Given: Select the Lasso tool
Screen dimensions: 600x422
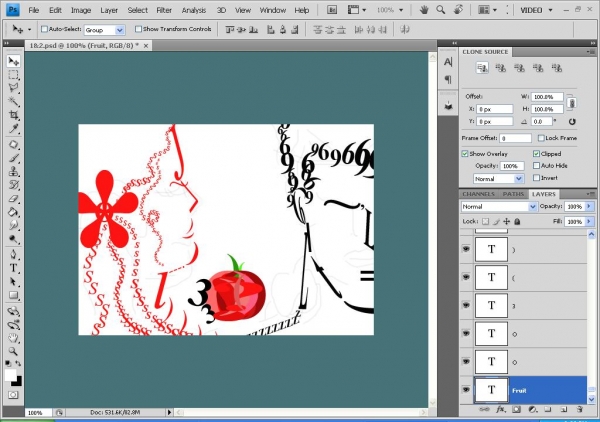Looking at the screenshot, I should [x=13, y=88].
